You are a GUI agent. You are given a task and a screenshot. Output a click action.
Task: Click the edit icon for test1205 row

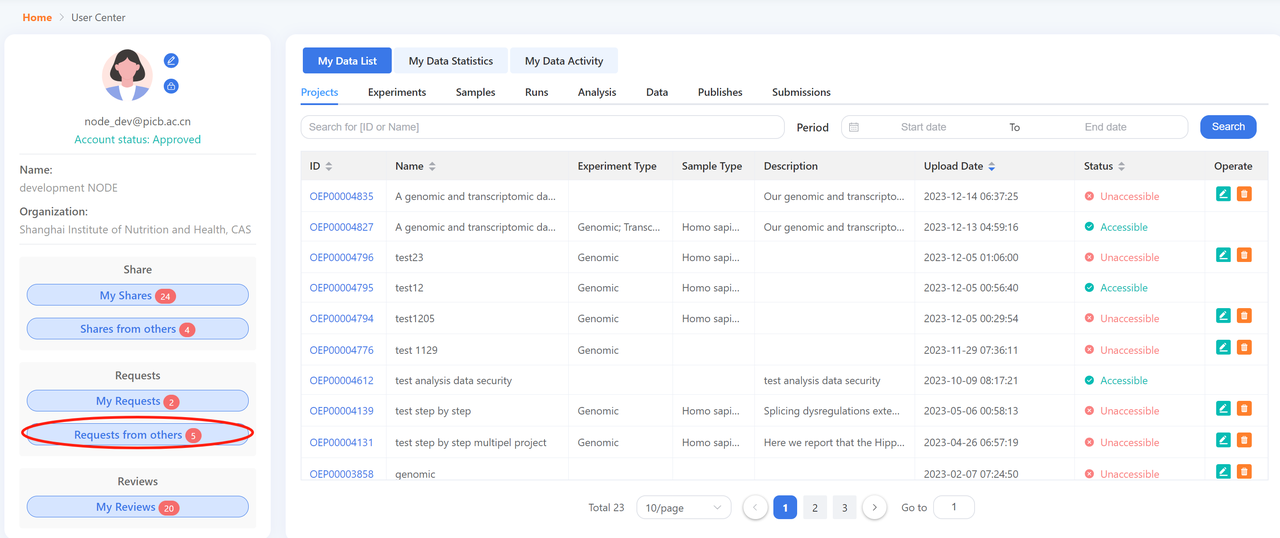click(1223, 316)
